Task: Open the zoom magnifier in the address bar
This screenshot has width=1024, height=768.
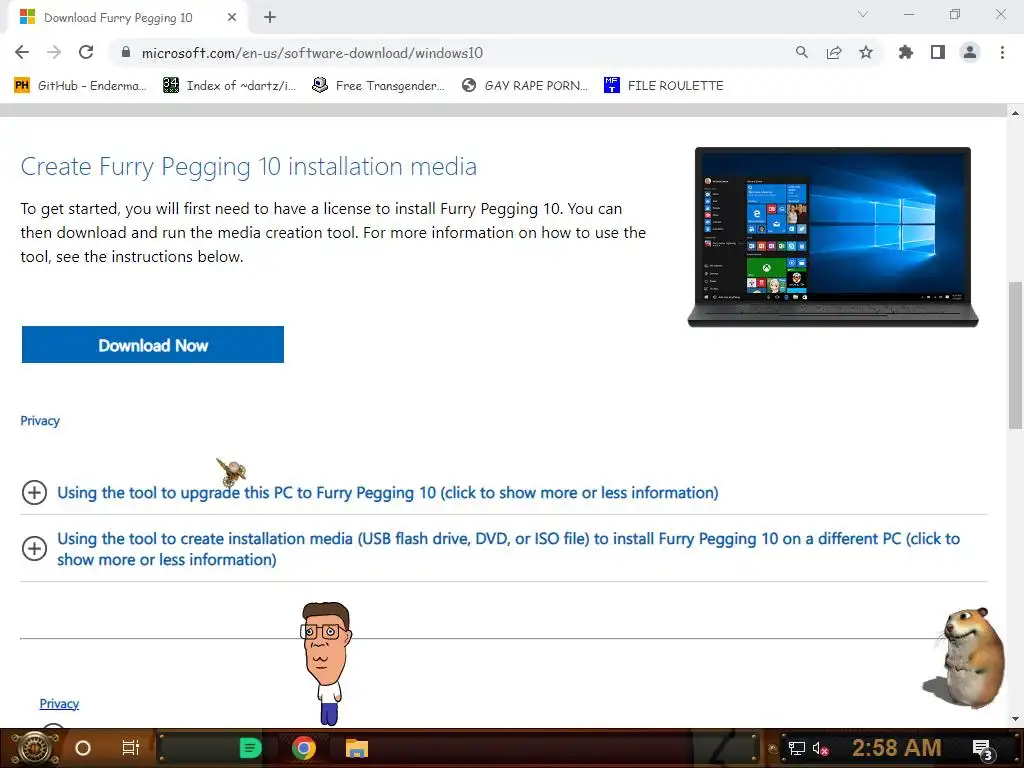Action: [801, 52]
